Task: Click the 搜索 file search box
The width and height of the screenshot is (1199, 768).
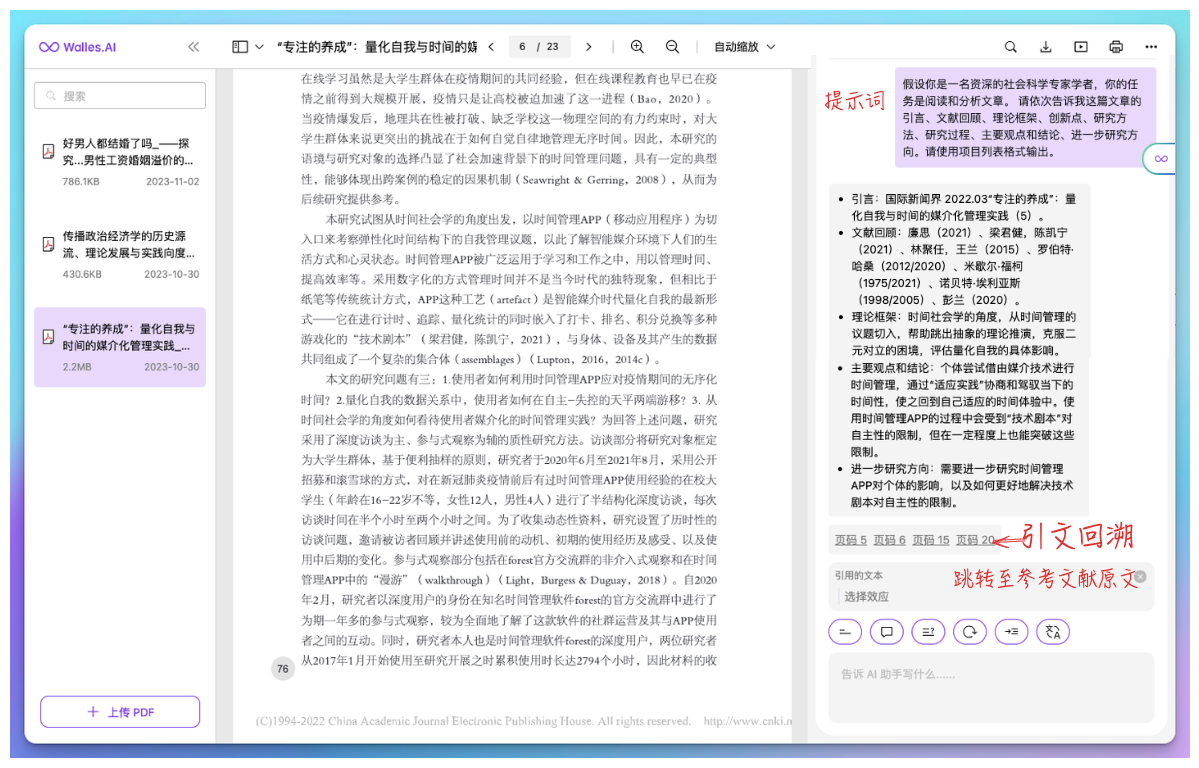Action: (120, 96)
